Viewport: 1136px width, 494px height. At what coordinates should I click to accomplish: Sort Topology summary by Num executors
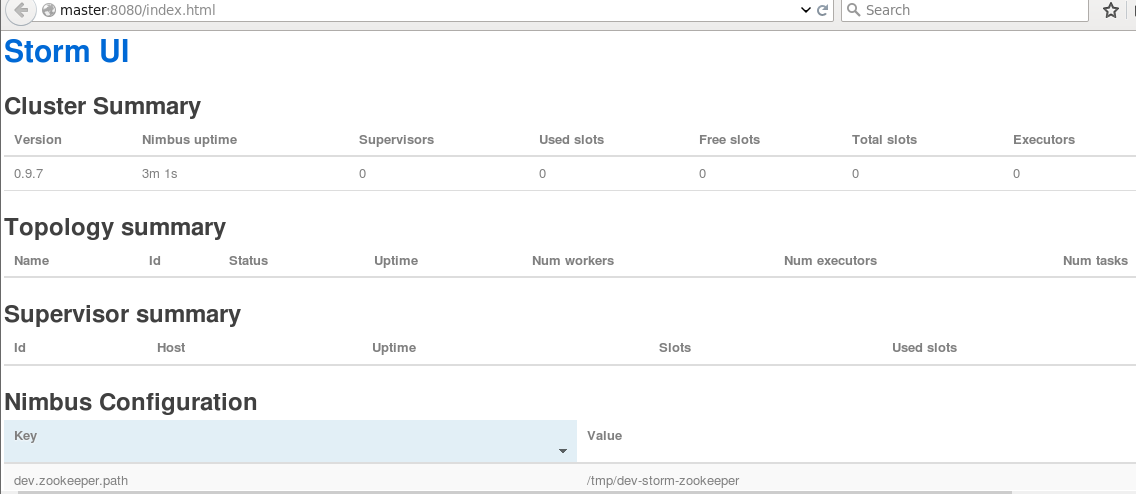[830, 261]
